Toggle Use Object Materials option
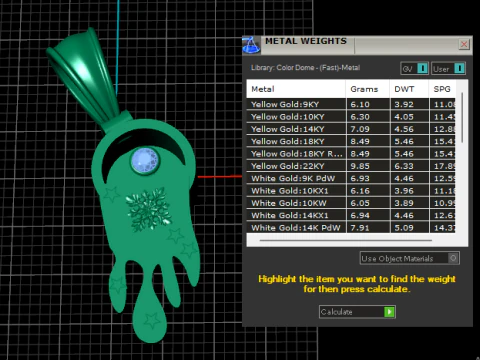Screen dimensions: 480x360 point(410,258)
